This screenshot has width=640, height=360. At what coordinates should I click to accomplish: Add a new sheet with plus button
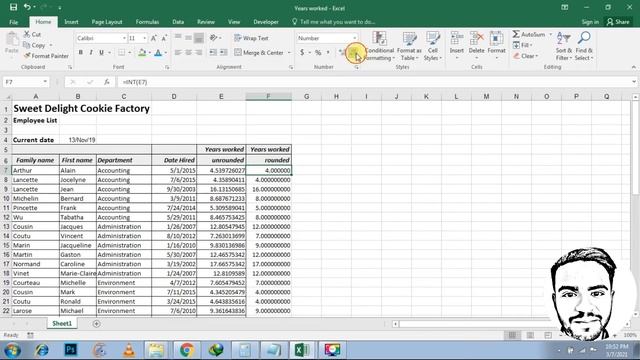[x=96, y=324]
